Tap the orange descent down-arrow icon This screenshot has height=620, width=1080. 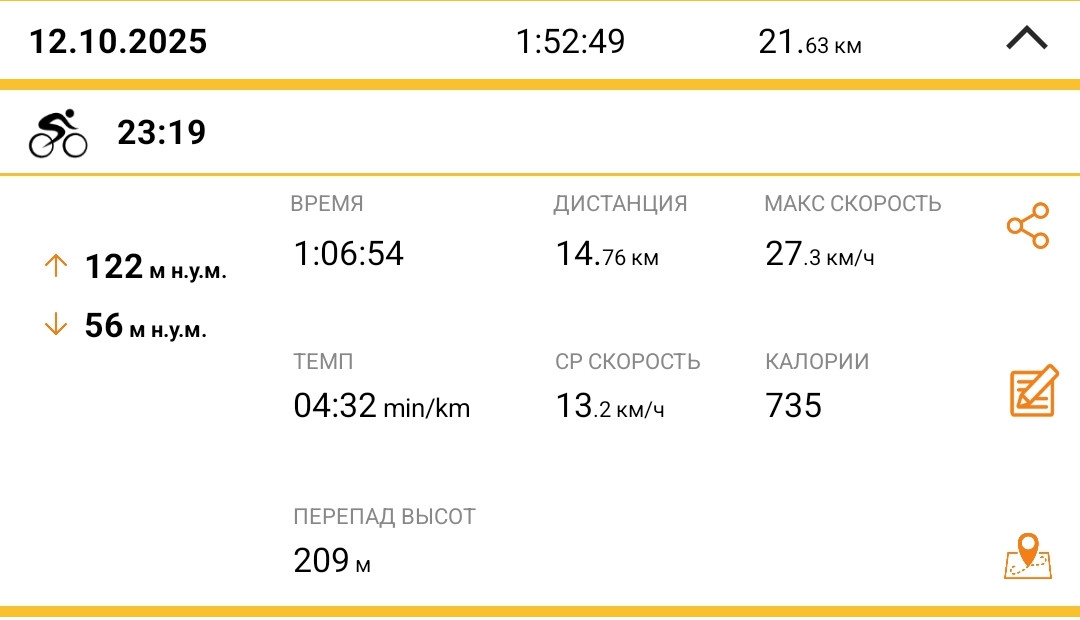56,324
